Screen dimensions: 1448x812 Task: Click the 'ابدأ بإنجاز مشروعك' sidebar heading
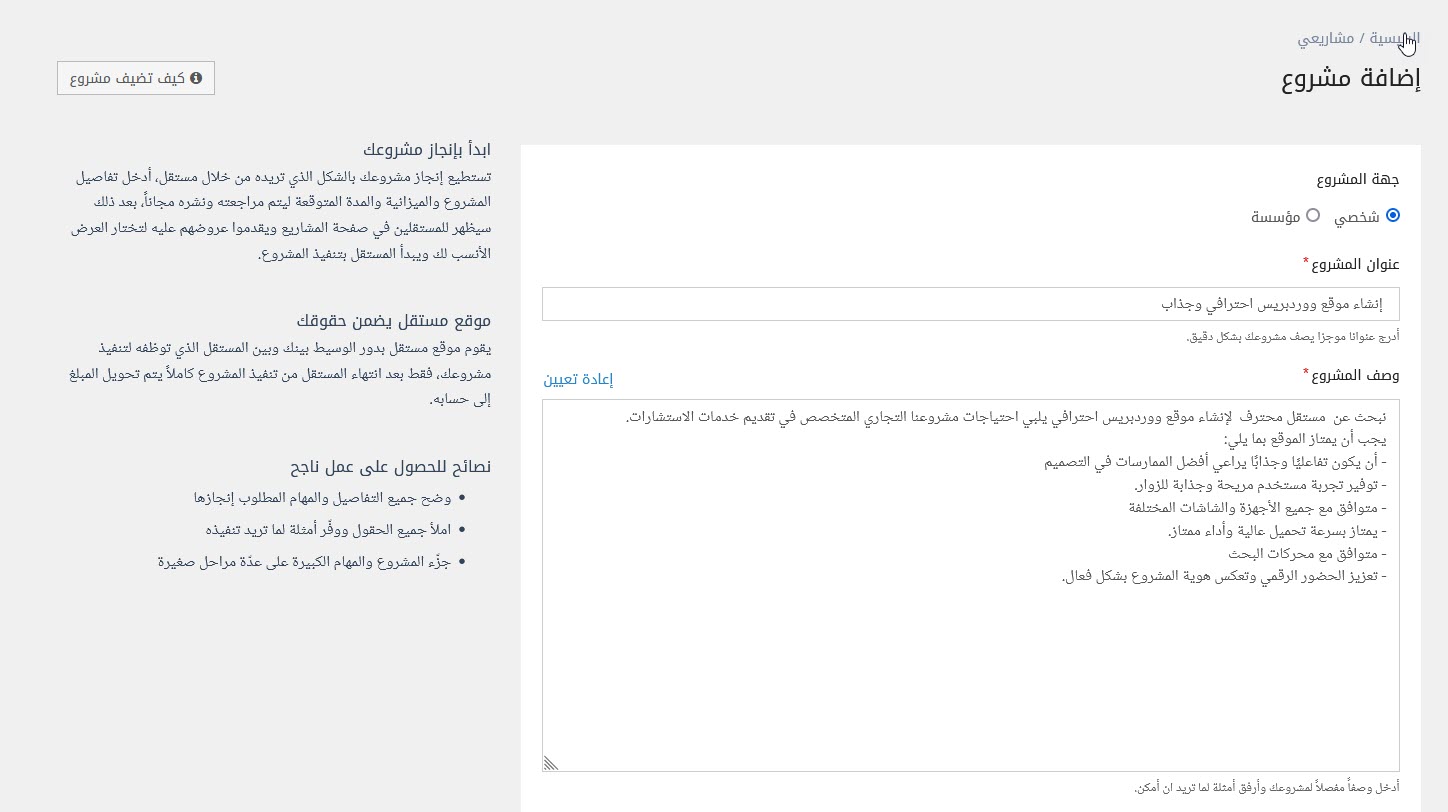[x=426, y=150]
